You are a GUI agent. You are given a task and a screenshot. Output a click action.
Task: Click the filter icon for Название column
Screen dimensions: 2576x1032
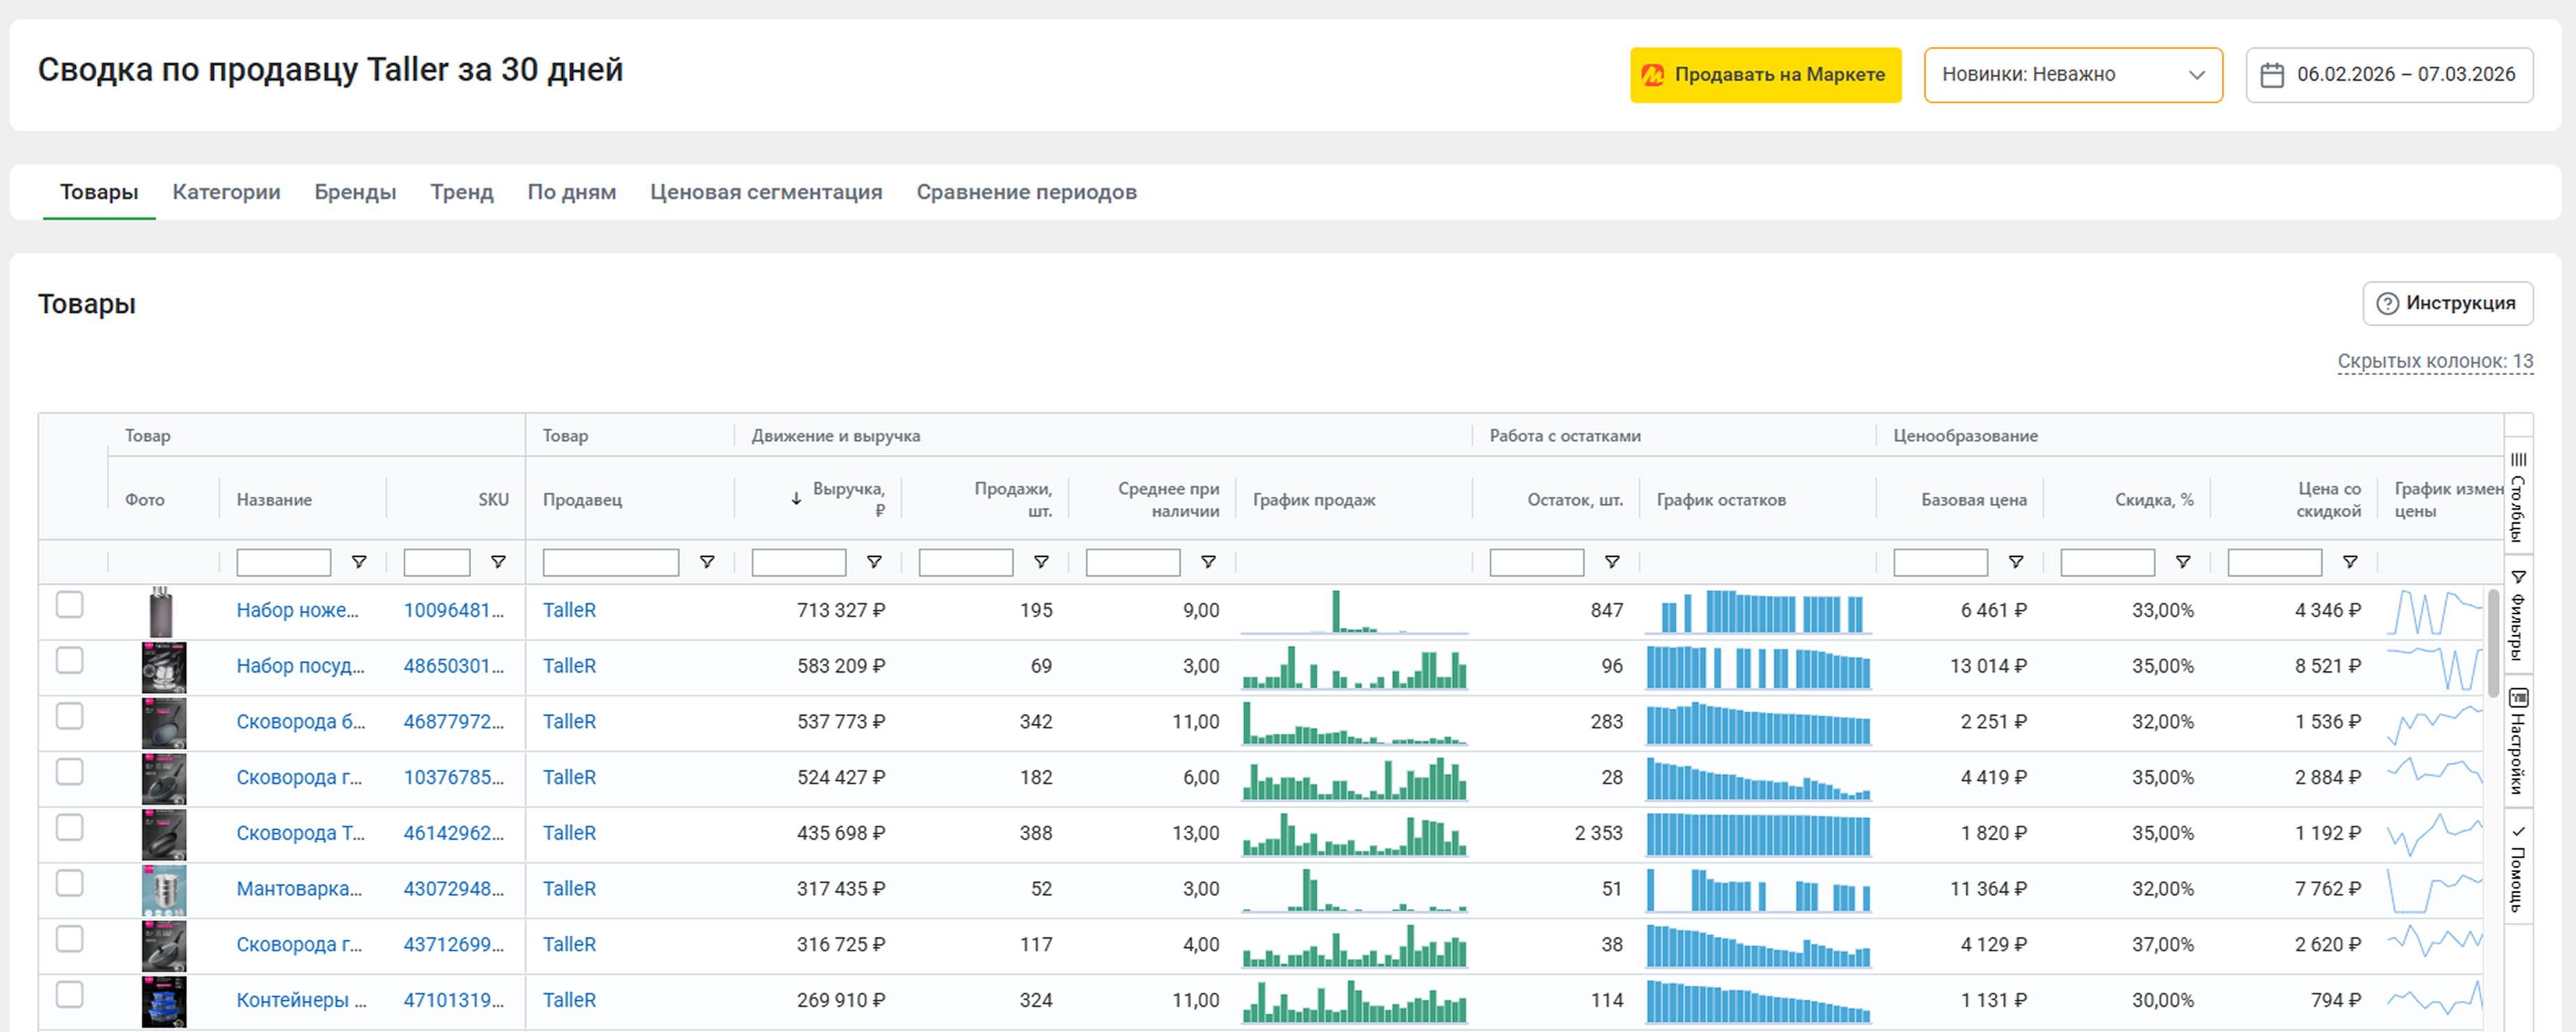[359, 562]
